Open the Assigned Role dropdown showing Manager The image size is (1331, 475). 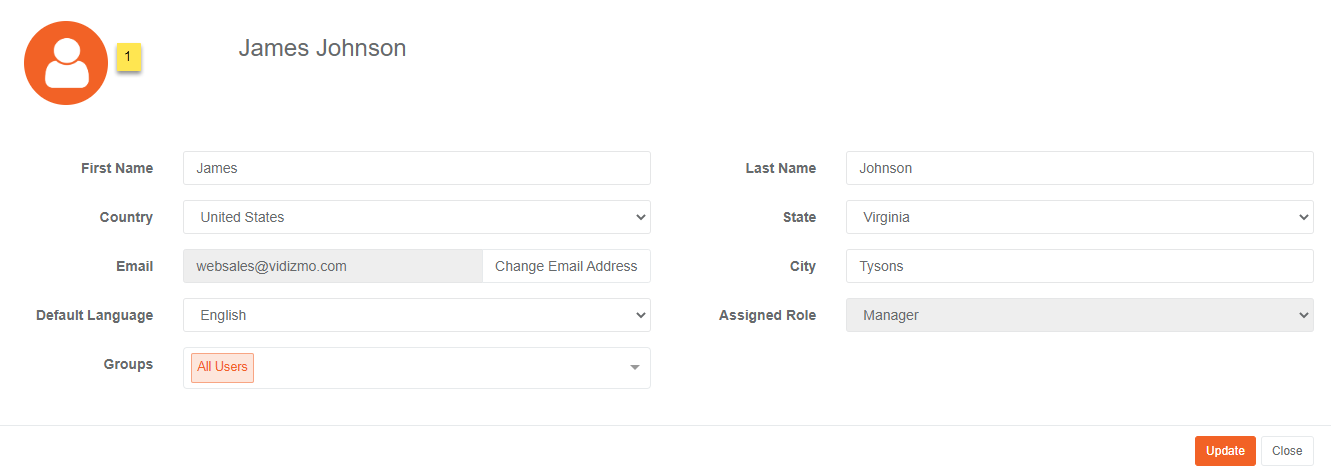tap(1080, 315)
